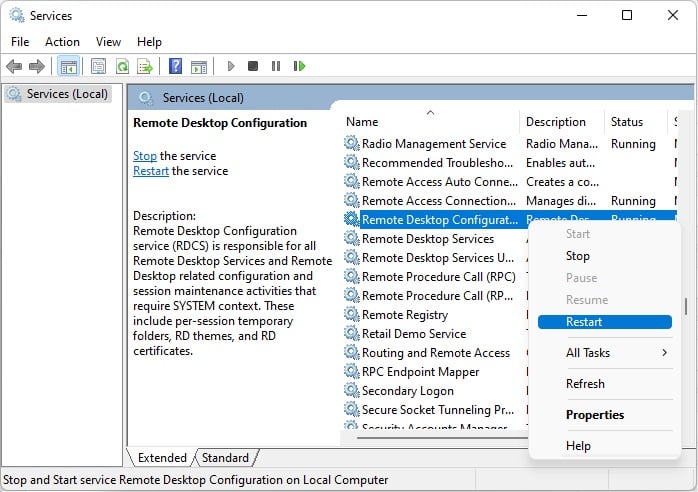This screenshot has width=698, height=492.
Task: Click the Restart Service toolbar icon
Action: pyautogui.click(x=300, y=66)
